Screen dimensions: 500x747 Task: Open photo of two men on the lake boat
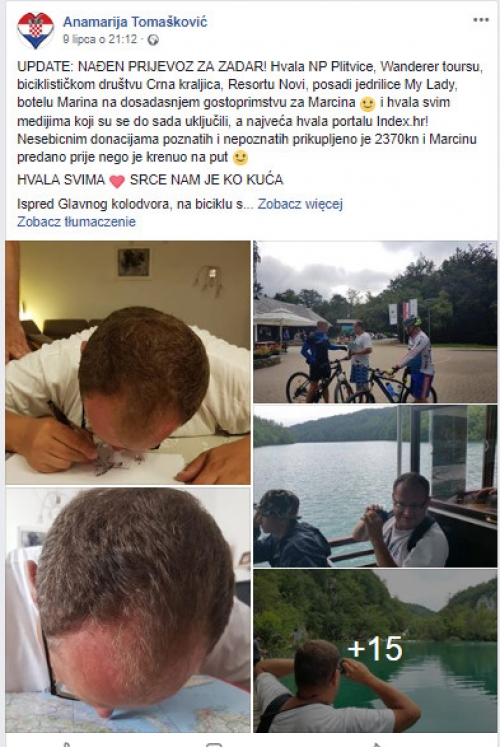pos(375,486)
